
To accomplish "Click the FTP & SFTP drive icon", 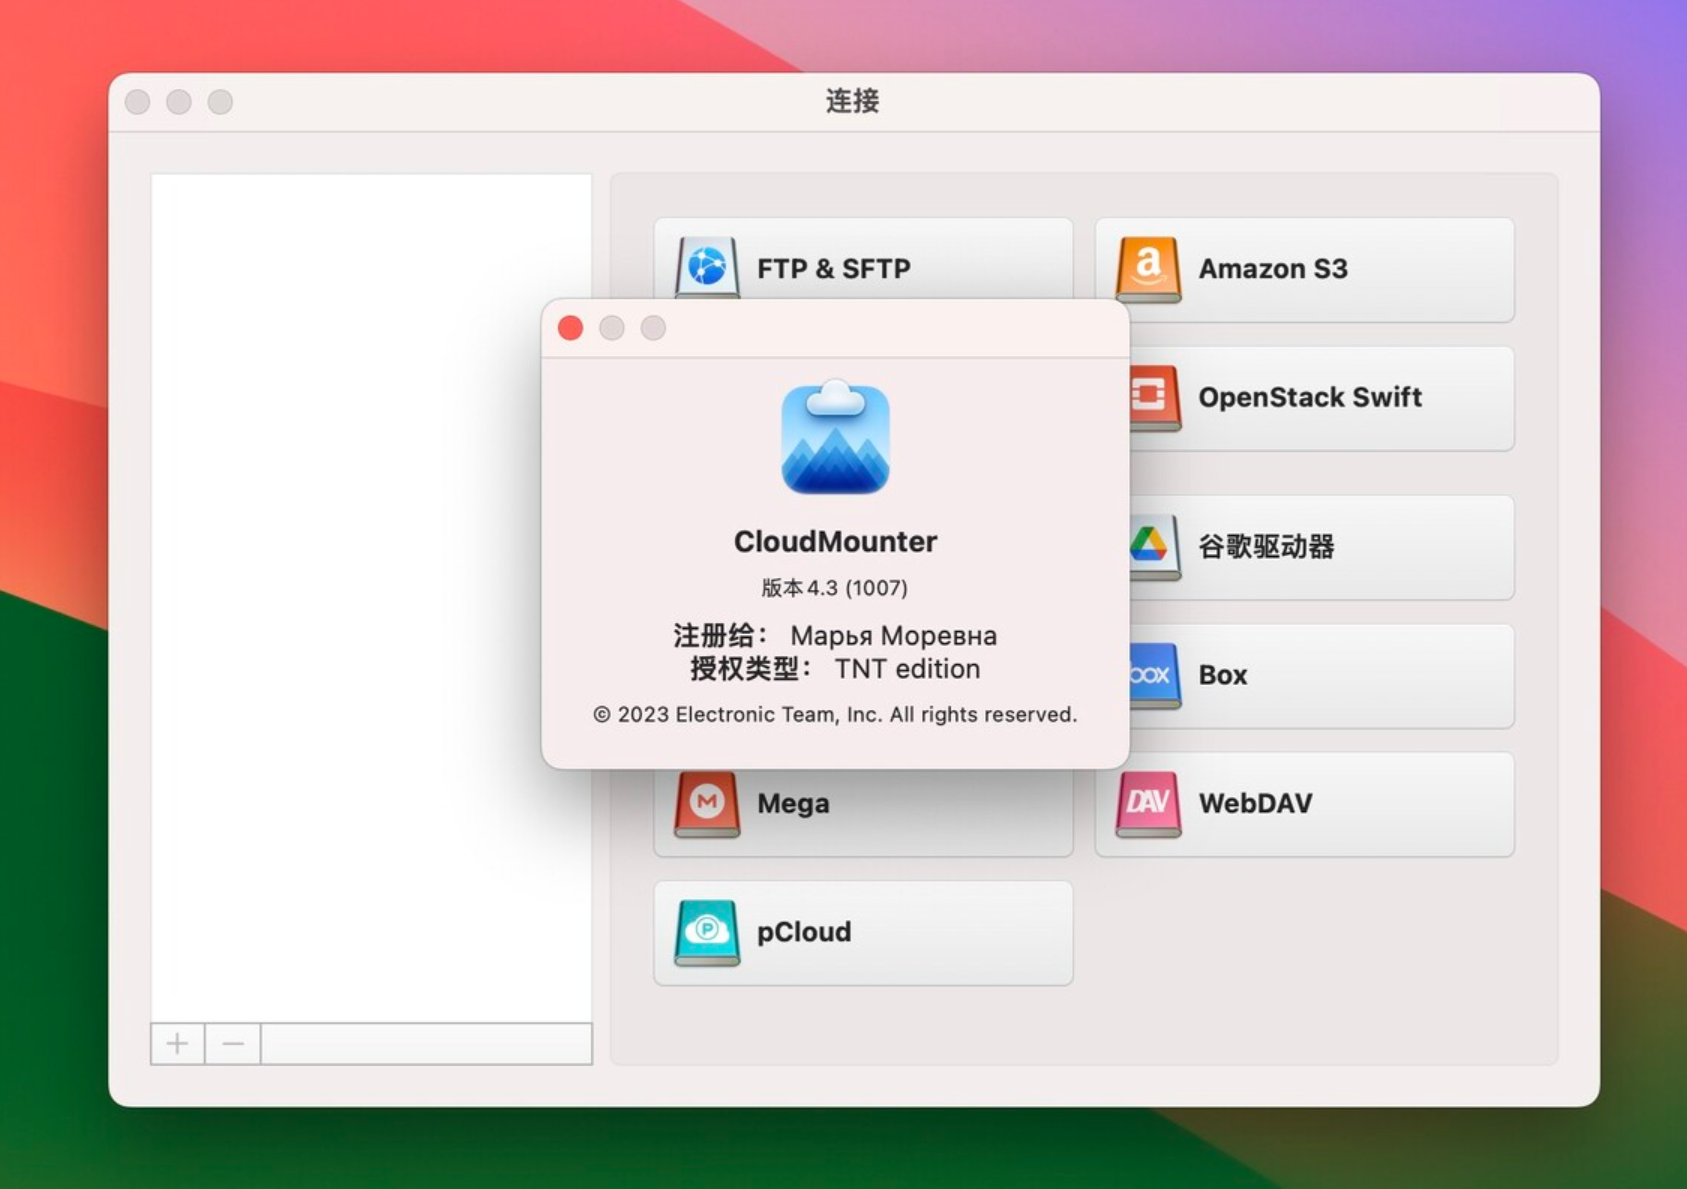I will point(707,267).
